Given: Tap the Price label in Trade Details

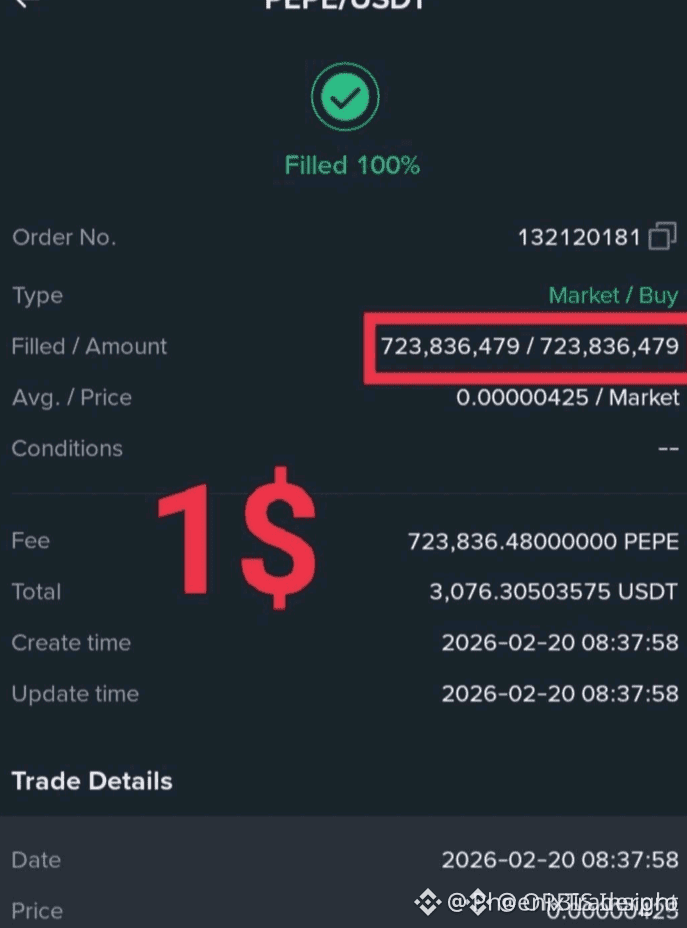Looking at the screenshot, I should (x=37, y=911).
